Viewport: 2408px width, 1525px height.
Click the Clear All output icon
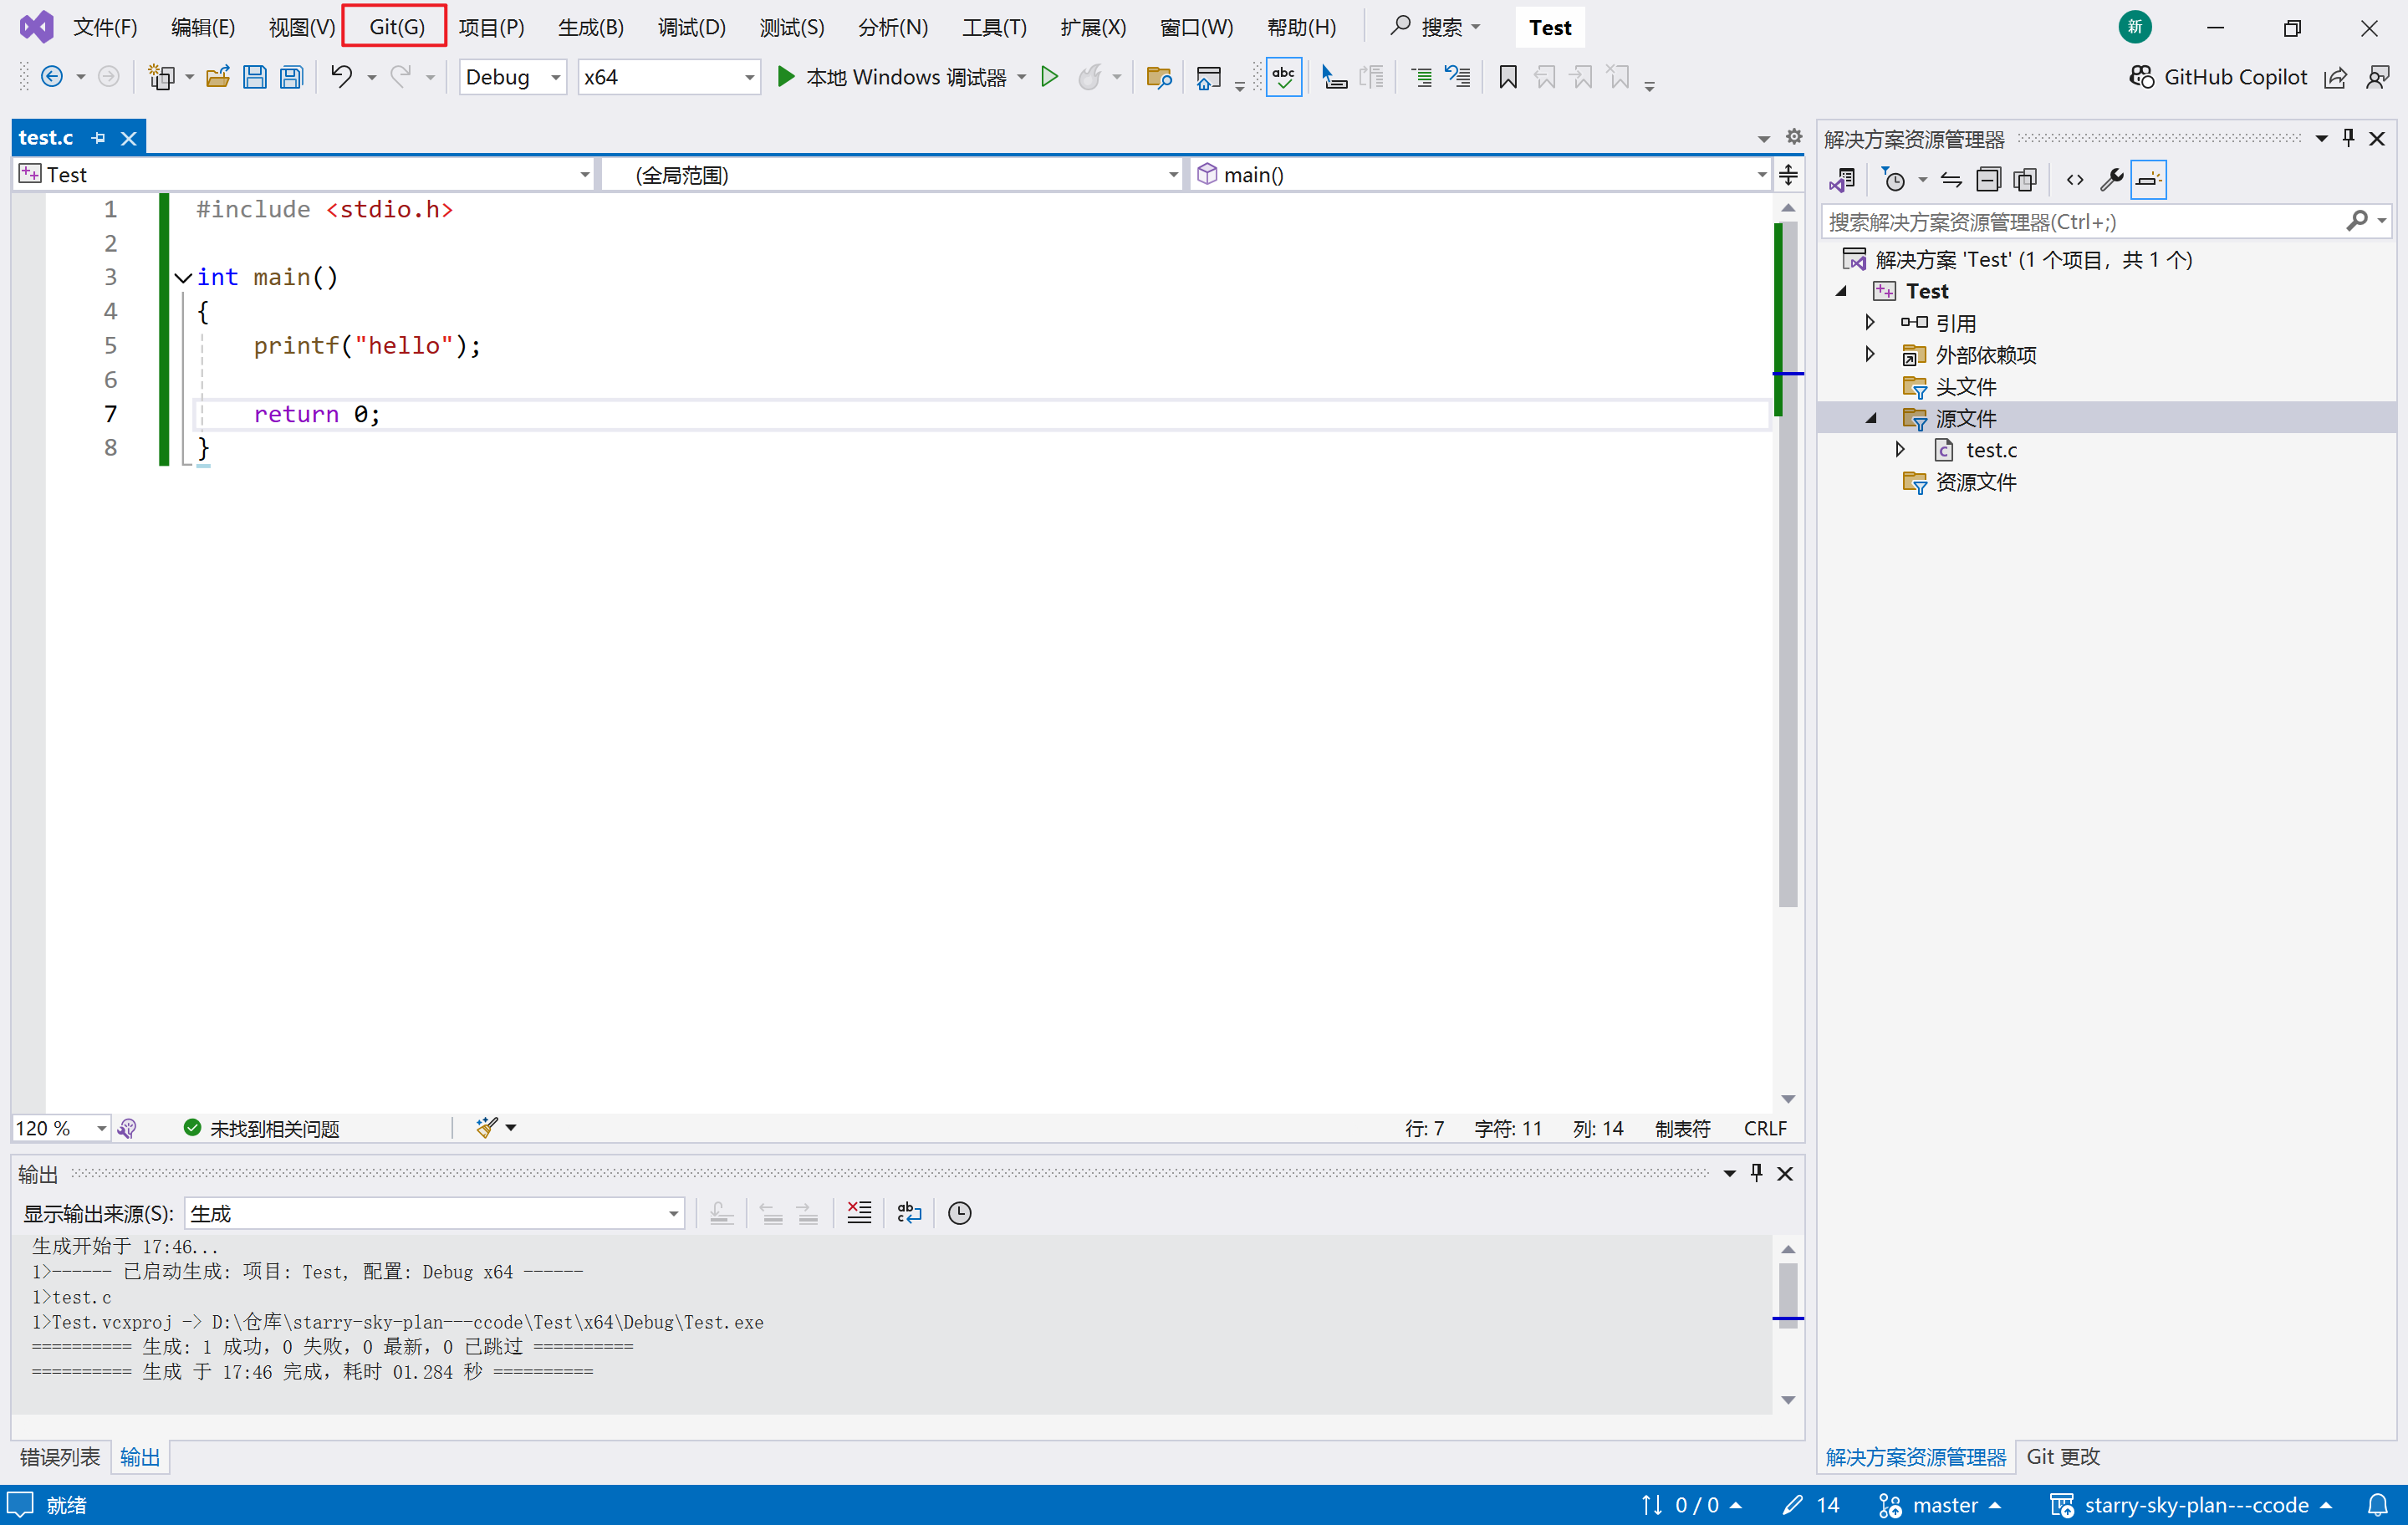[x=859, y=1212]
